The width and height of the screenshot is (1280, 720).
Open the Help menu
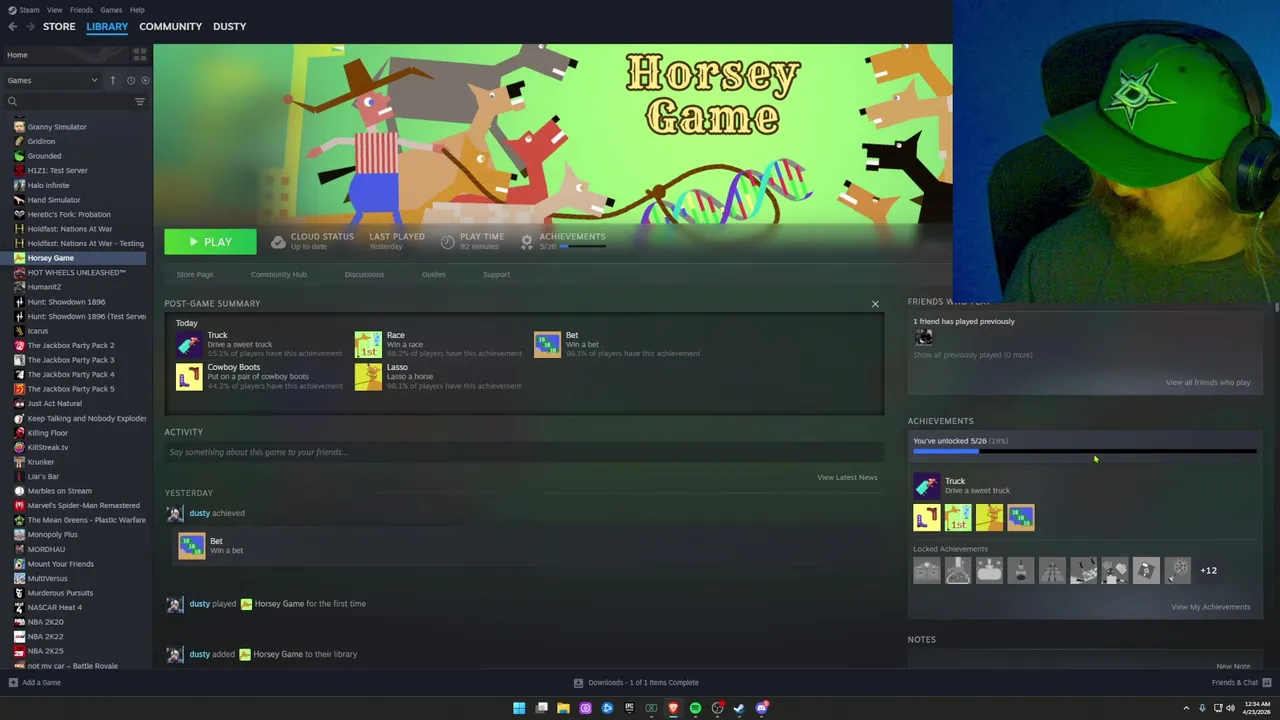click(x=137, y=10)
